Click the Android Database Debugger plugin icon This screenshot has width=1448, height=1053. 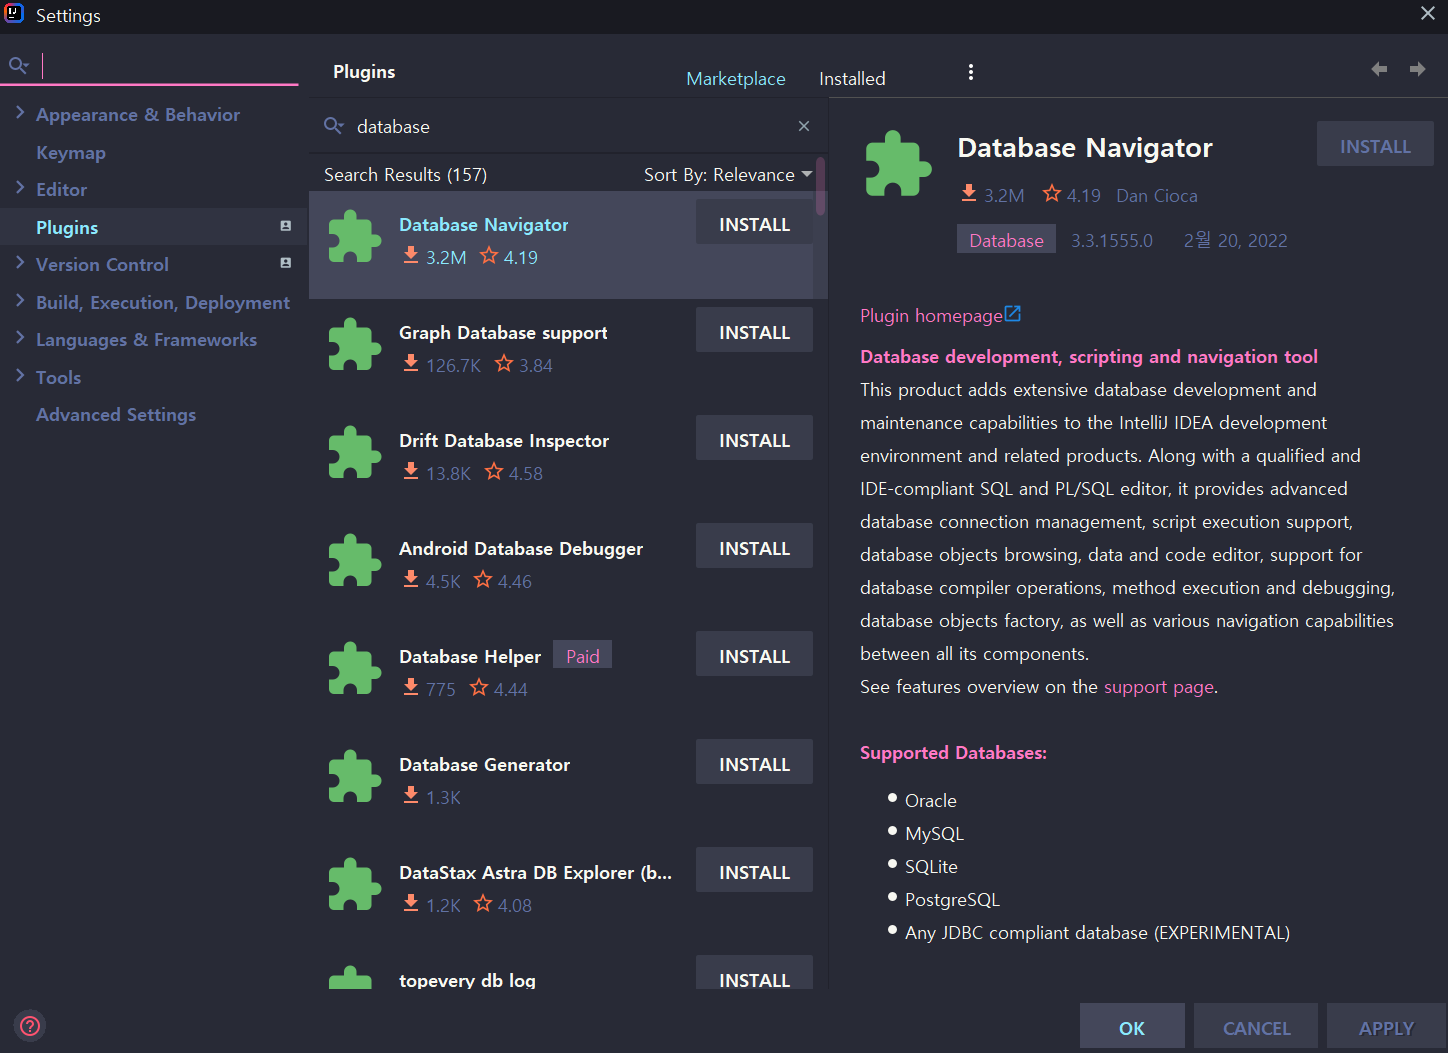(x=355, y=561)
